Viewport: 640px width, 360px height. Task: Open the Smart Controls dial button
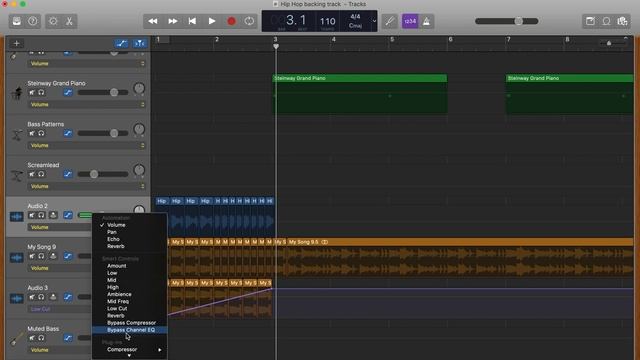(x=53, y=21)
